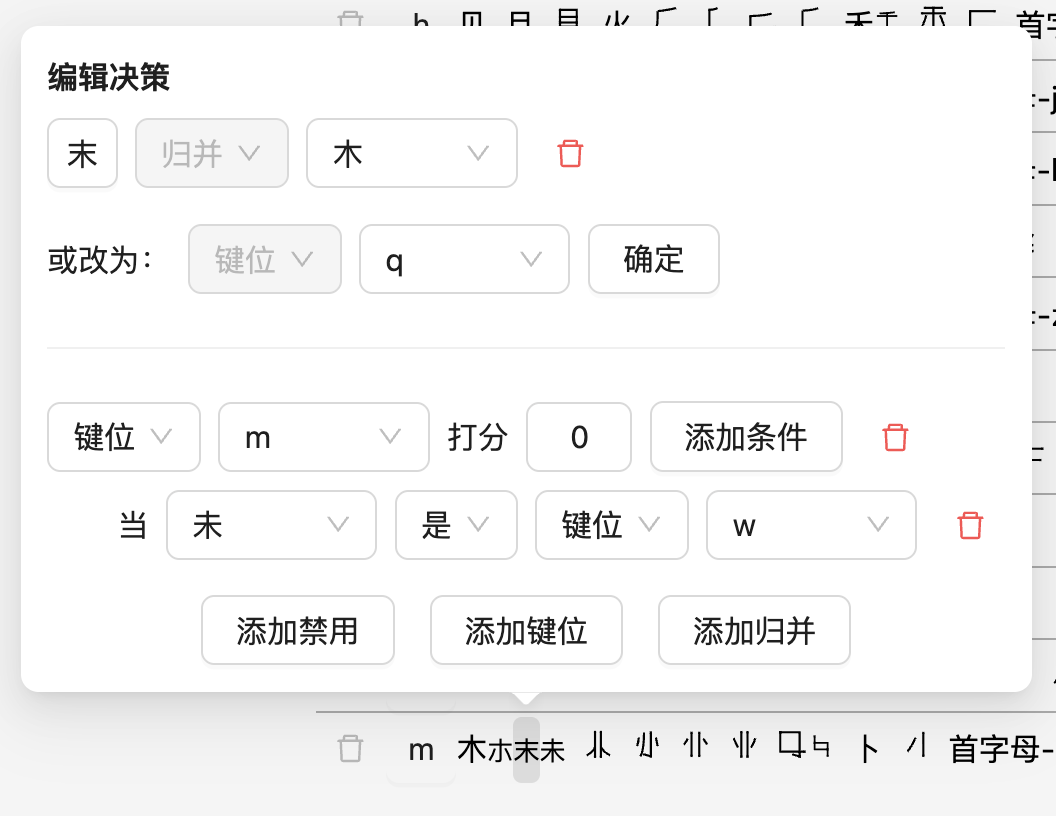Image resolution: width=1056 pixels, height=816 pixels.
Task: Open the 是 comparison dropdown
Action: coord(456,525)
